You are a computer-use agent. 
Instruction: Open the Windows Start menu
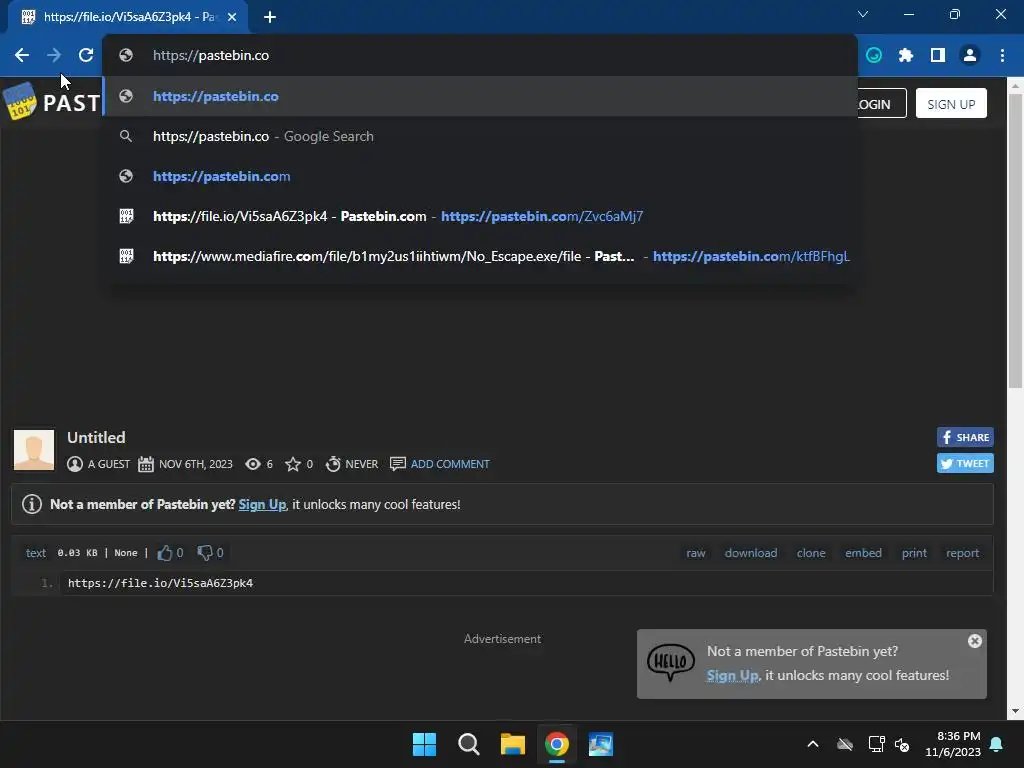pos(424,744)
